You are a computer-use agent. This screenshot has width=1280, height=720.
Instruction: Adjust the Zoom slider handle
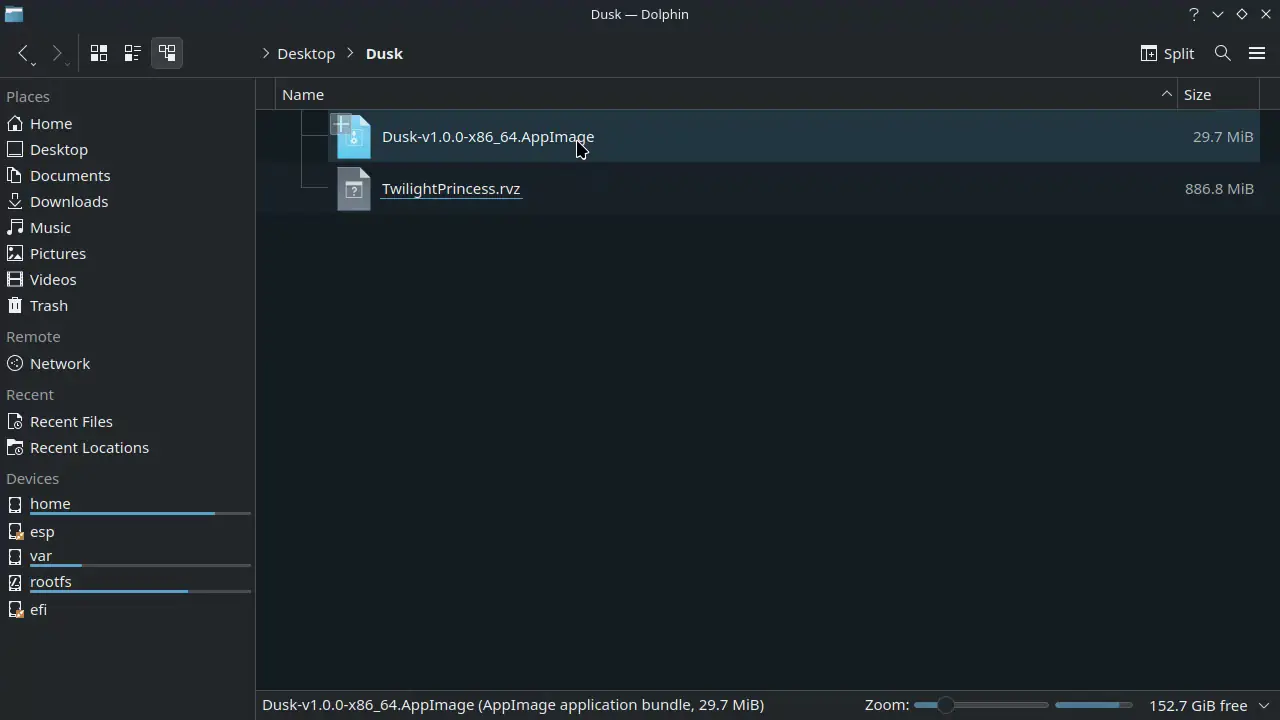pyautogui.click(x=945, y=705)
